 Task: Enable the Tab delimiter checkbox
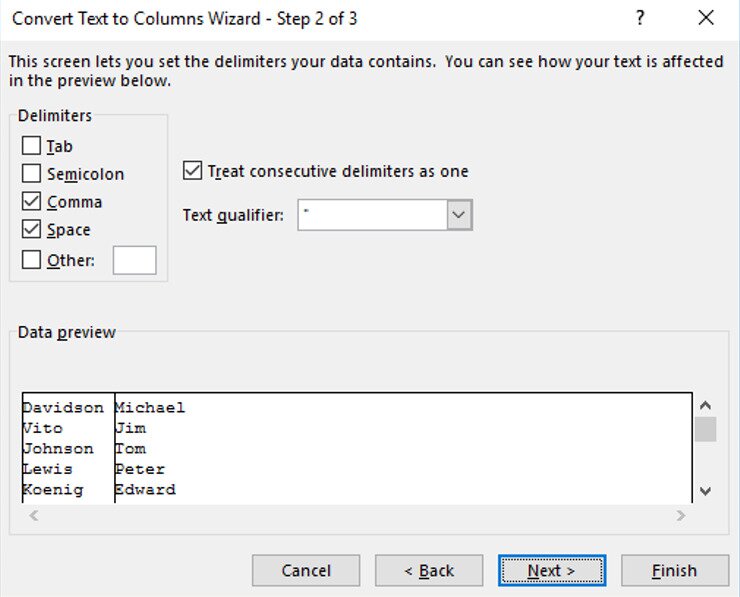point(31,146)
